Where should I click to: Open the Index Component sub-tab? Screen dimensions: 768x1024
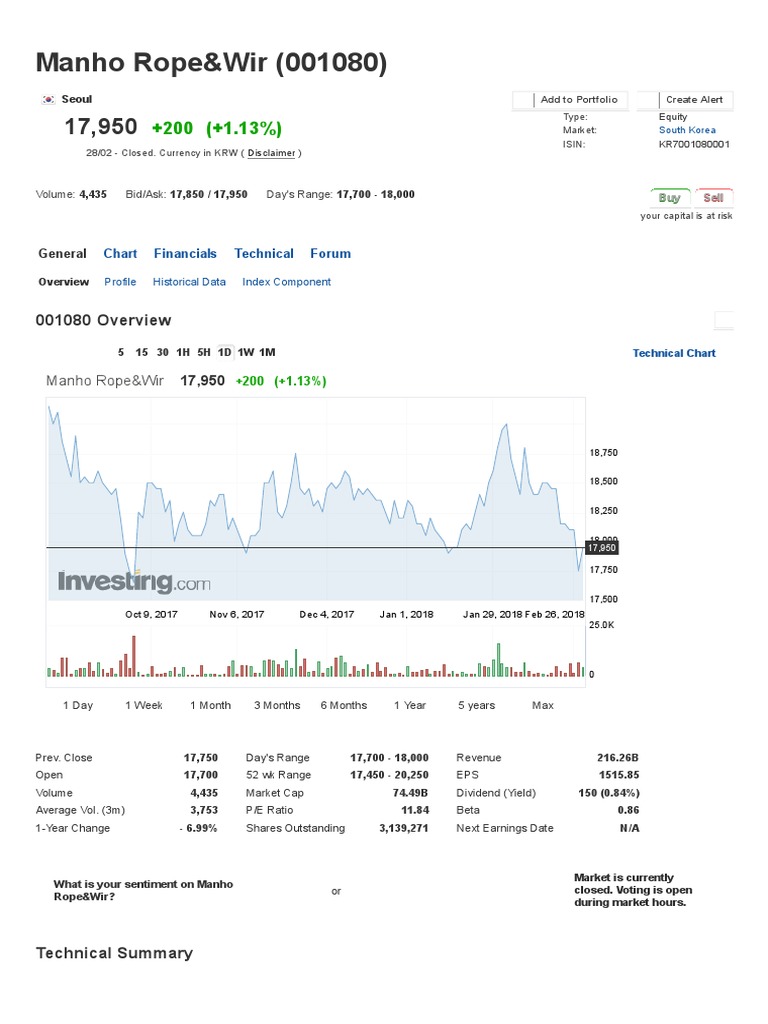(x=287, y=282)
